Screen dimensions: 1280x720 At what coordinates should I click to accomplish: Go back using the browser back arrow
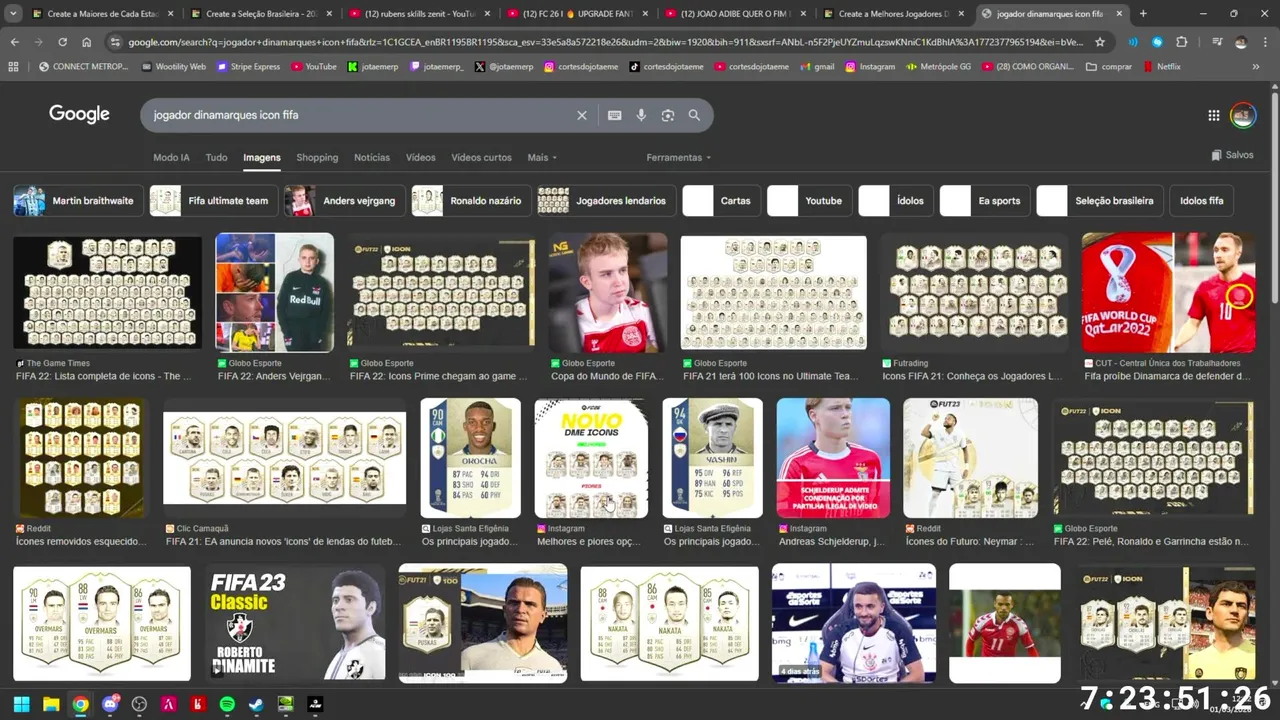coord(15,42)
